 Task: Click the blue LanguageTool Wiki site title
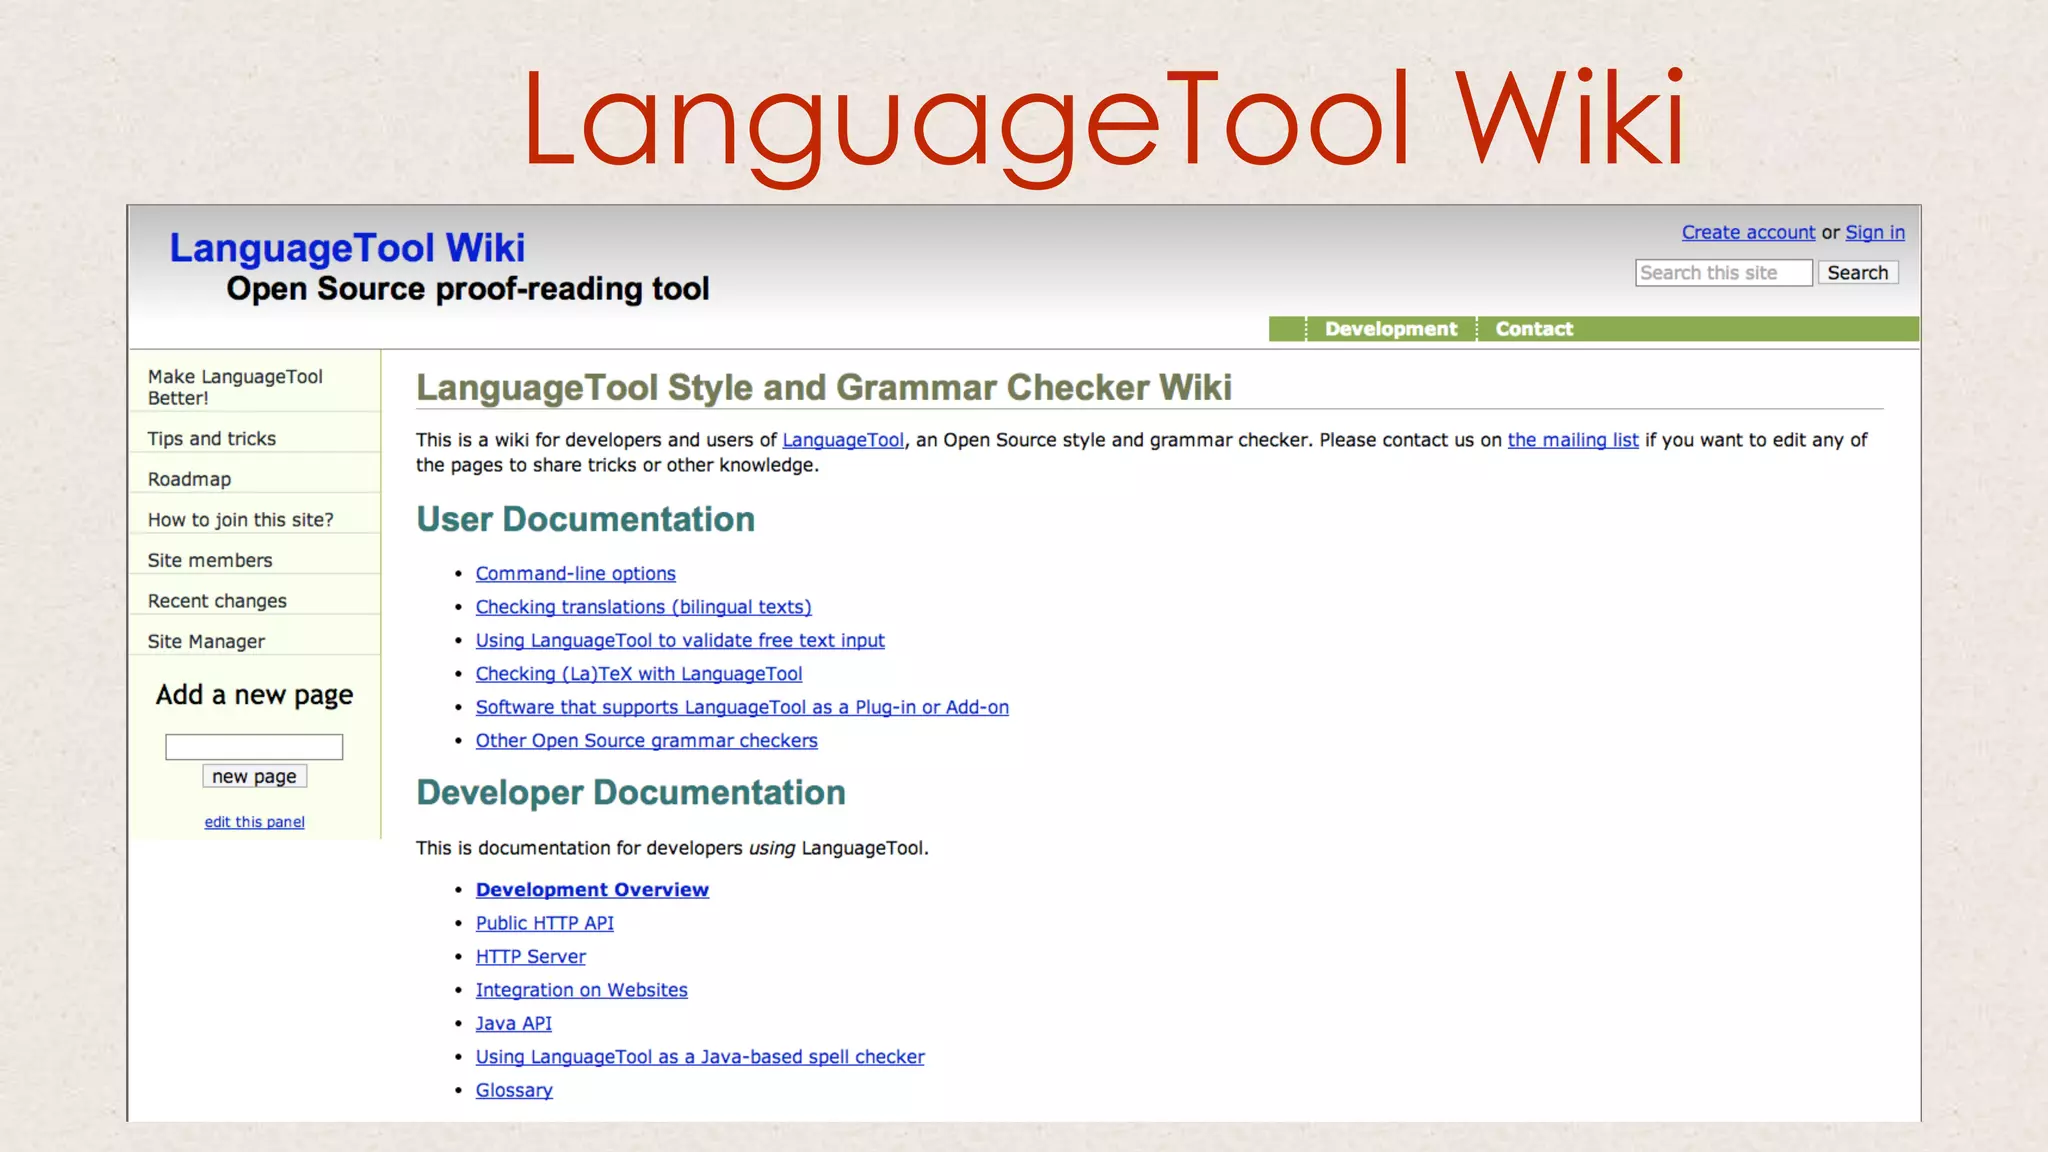[x=347, y=248]
